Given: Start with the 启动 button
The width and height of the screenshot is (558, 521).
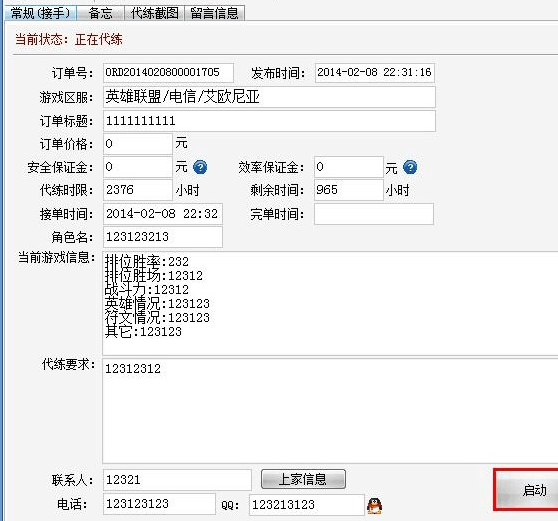Looking at the screenshot, I should (x=527, y=490).
